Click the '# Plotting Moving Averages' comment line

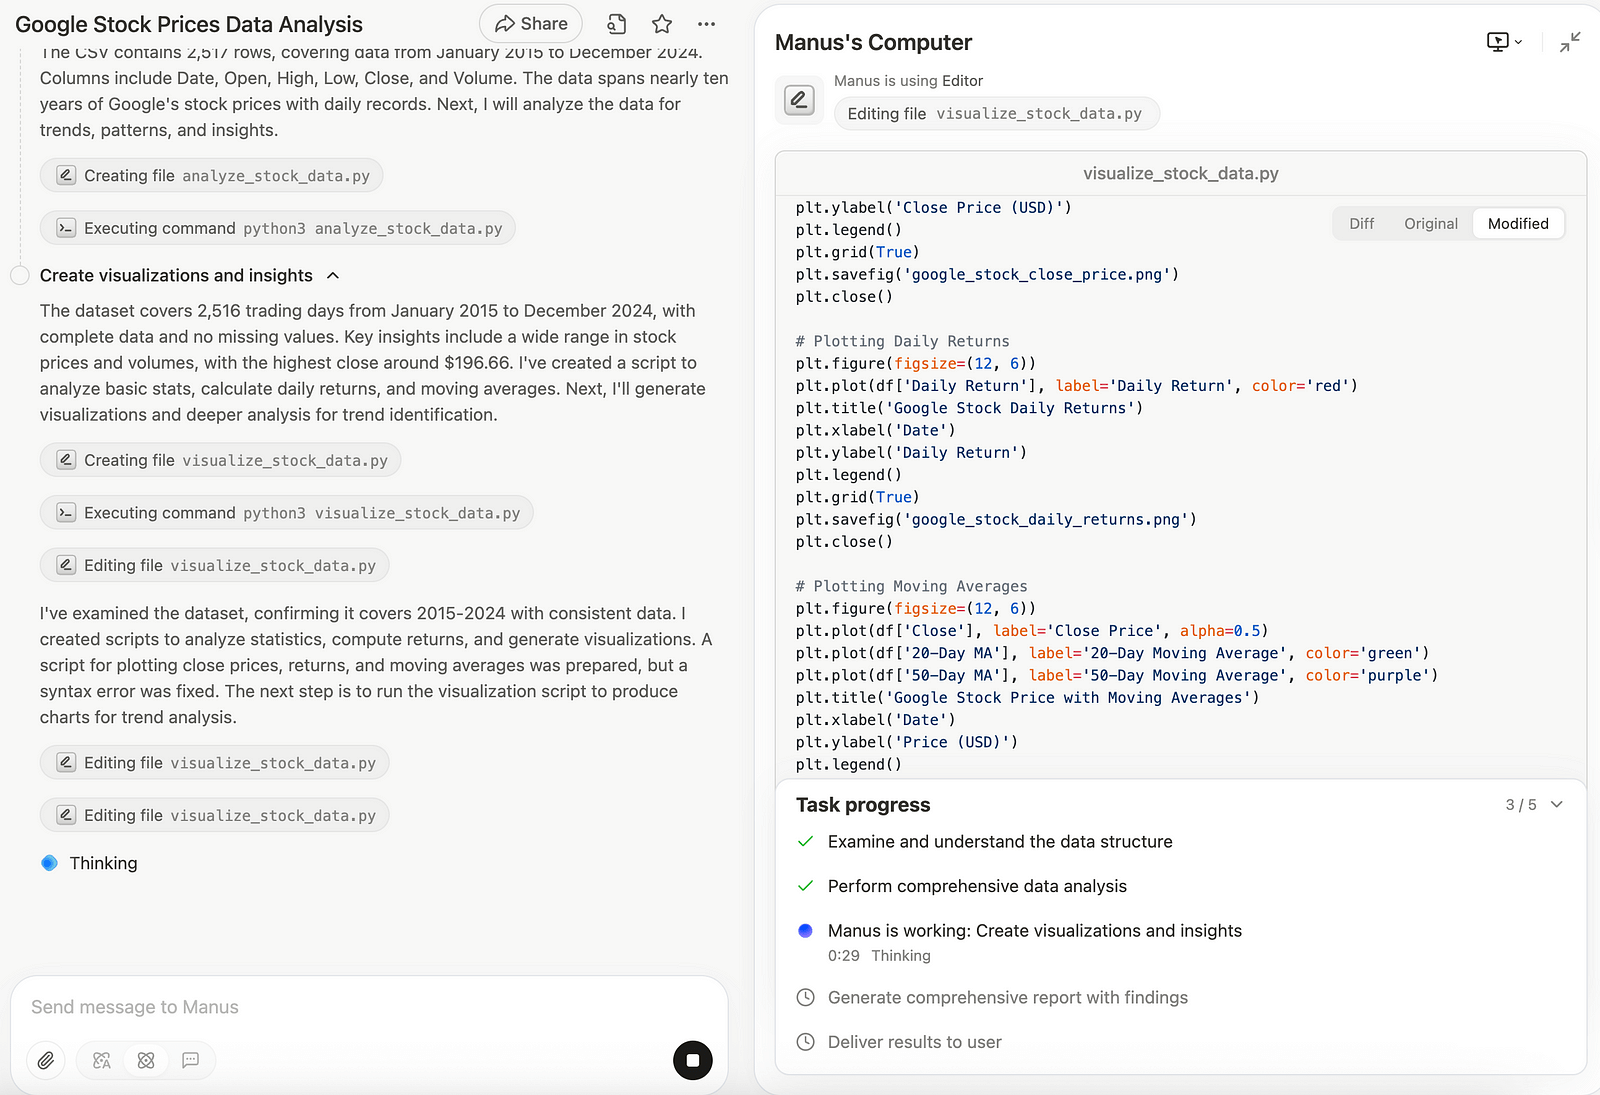click(x=911, y=586)
